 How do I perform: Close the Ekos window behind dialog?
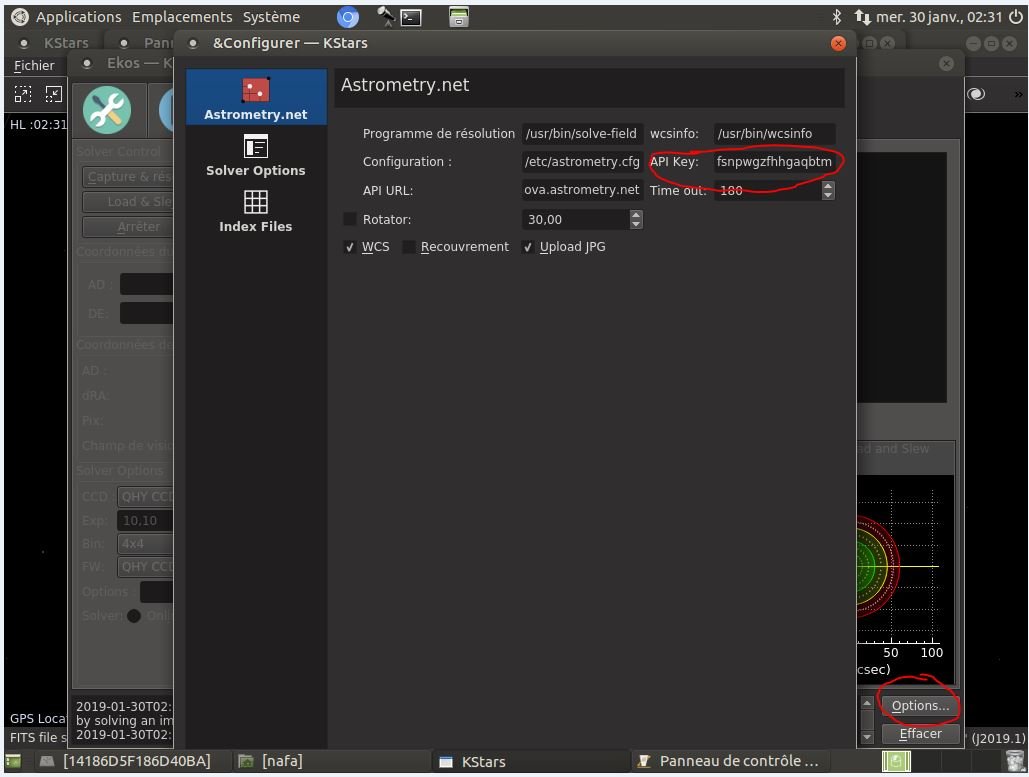[x=946, y=63]
